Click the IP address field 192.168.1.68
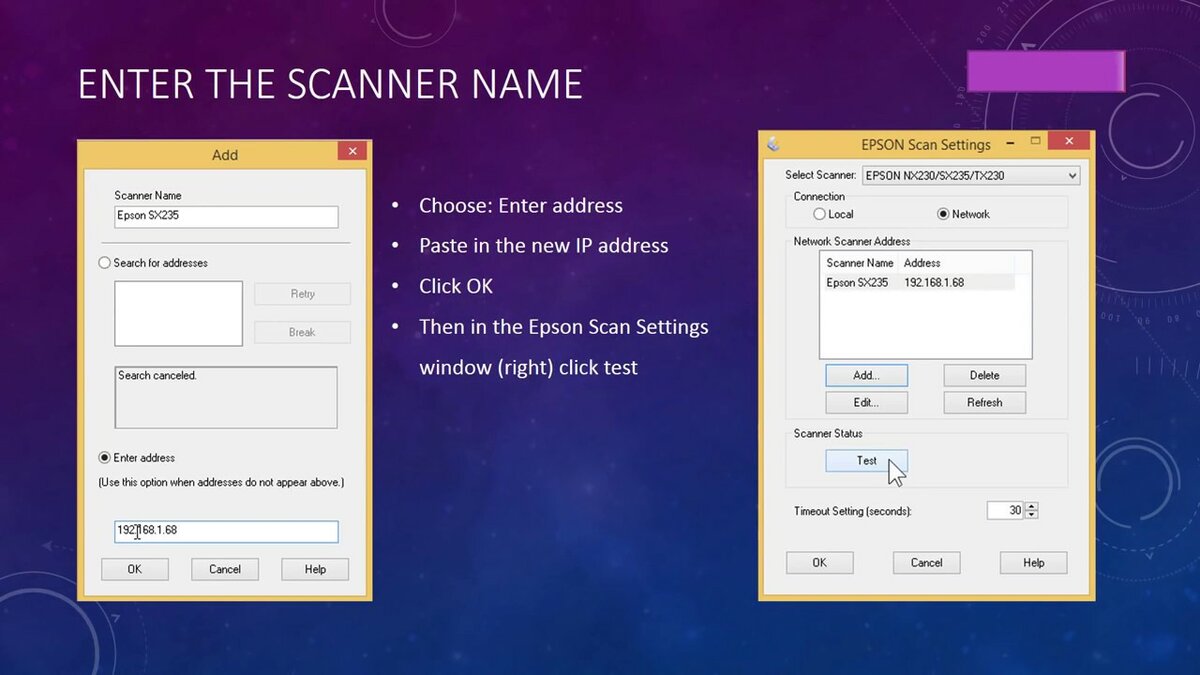 (226, 531)
